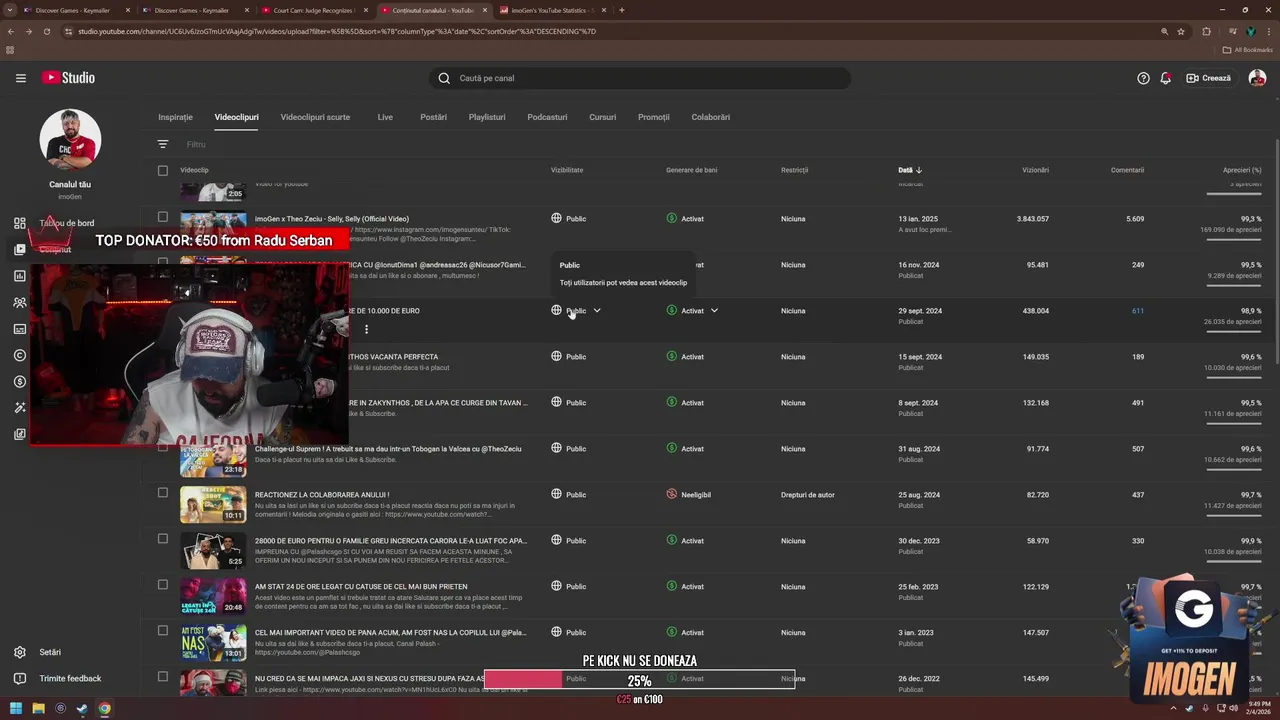Open the Chrome tab search dropdown

10,10
